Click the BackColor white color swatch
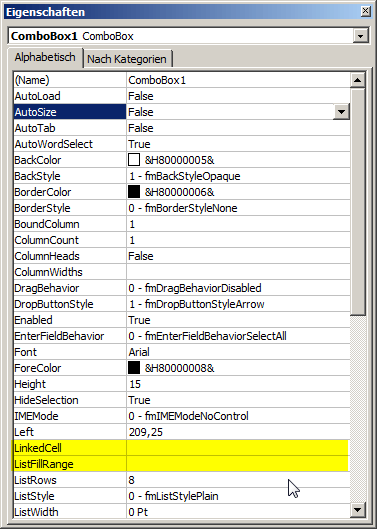Viewport: 377px width, 529px height. [x=134, y=160]
